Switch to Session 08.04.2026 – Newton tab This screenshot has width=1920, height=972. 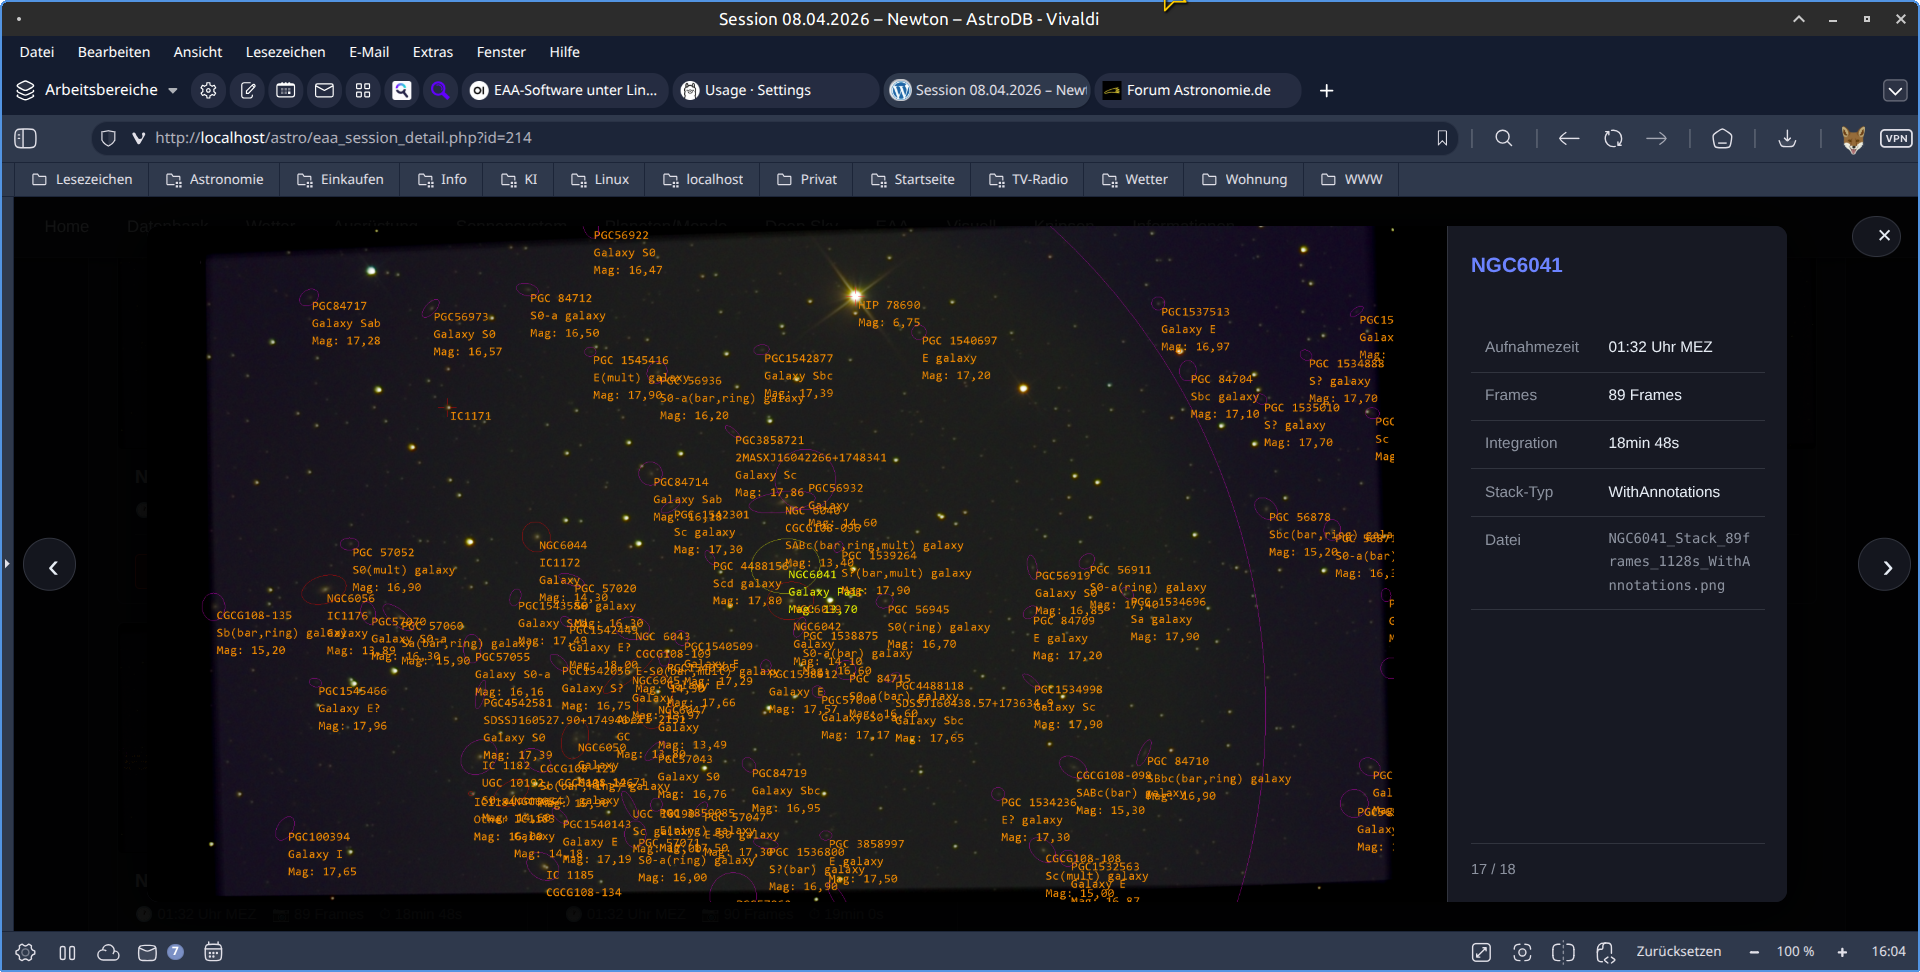[988, 90]
